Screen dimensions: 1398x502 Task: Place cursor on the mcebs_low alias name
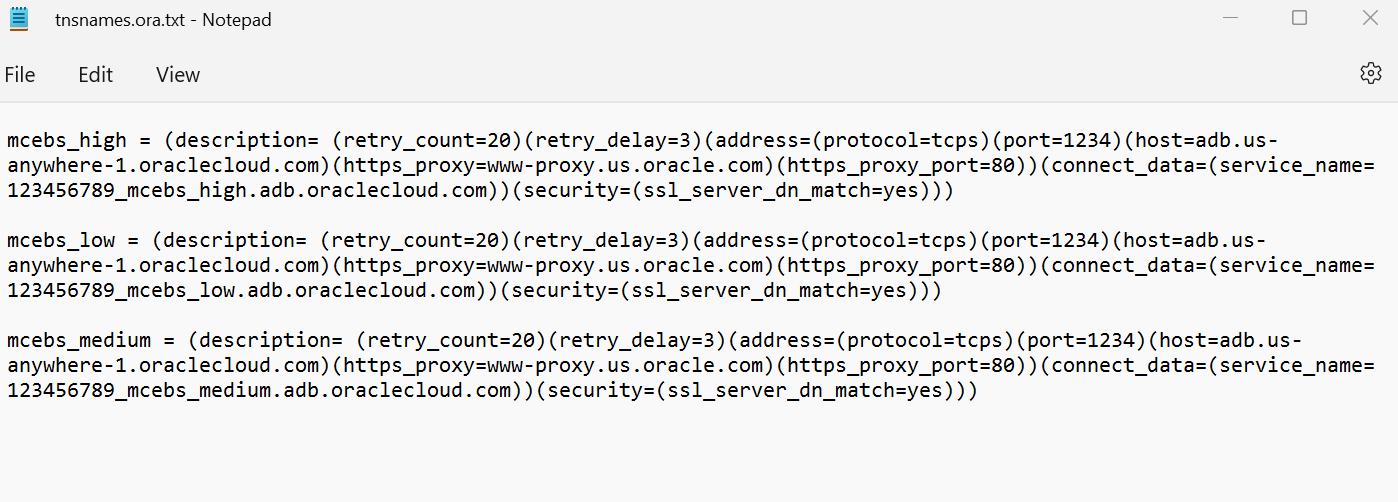click(x=60, y=240)
